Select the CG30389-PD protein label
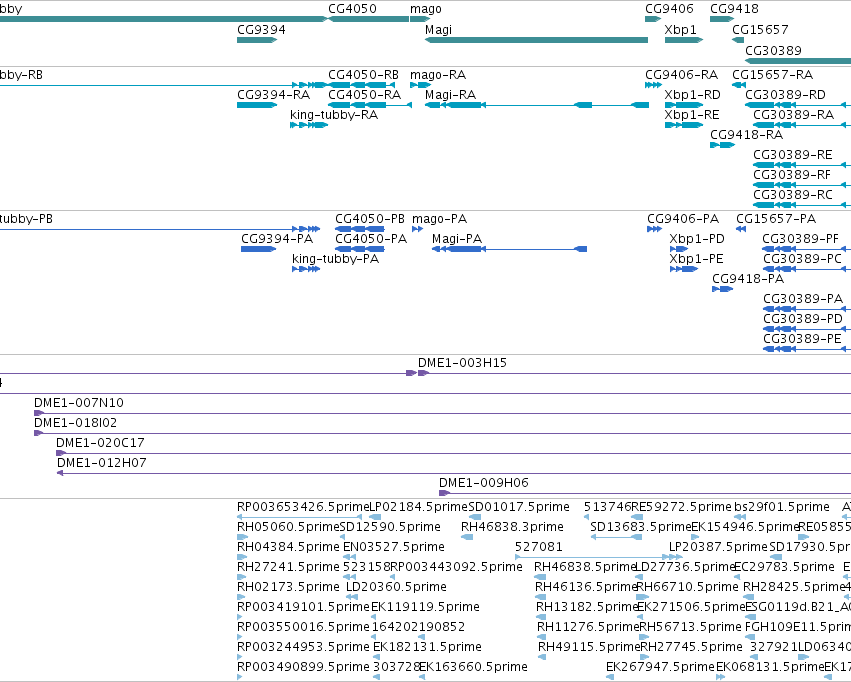This screenshot has width=851, height=682. tap(803, 320)
